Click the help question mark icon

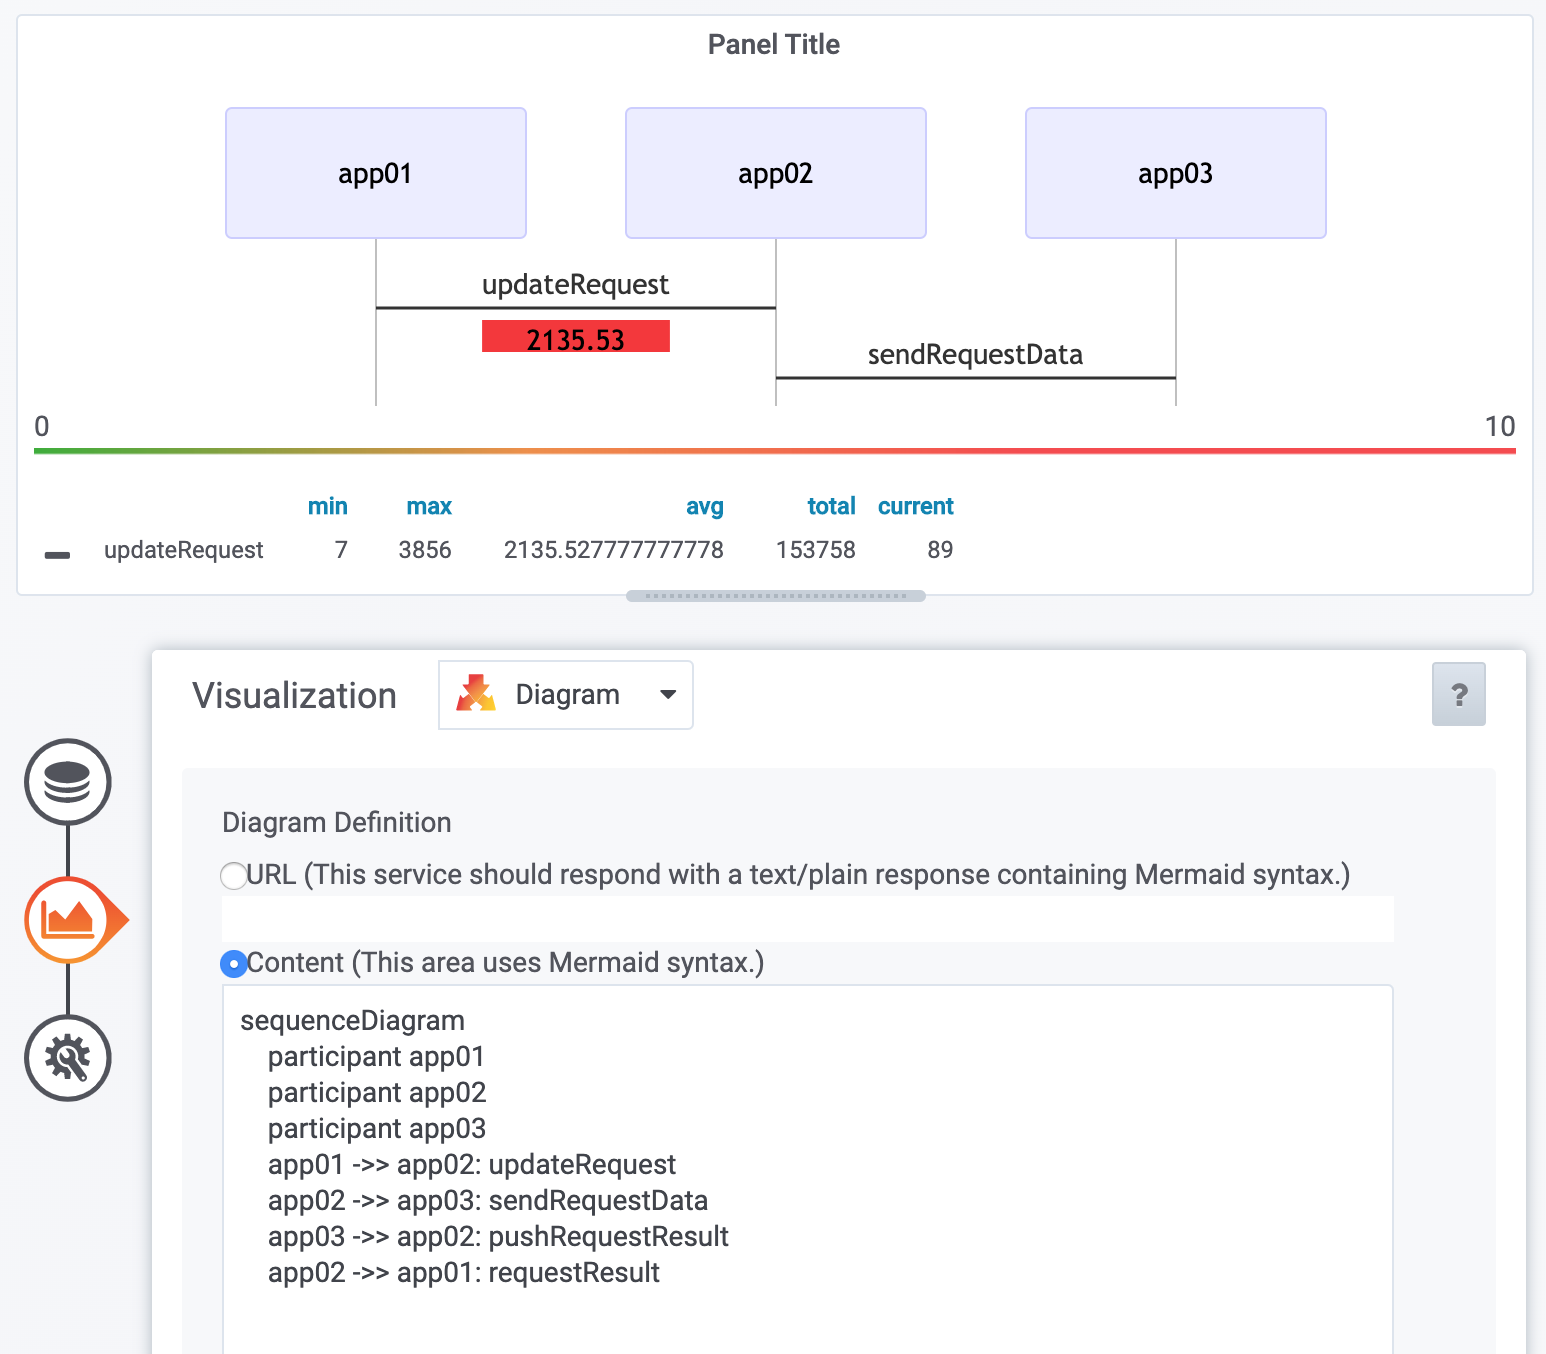1459,694
